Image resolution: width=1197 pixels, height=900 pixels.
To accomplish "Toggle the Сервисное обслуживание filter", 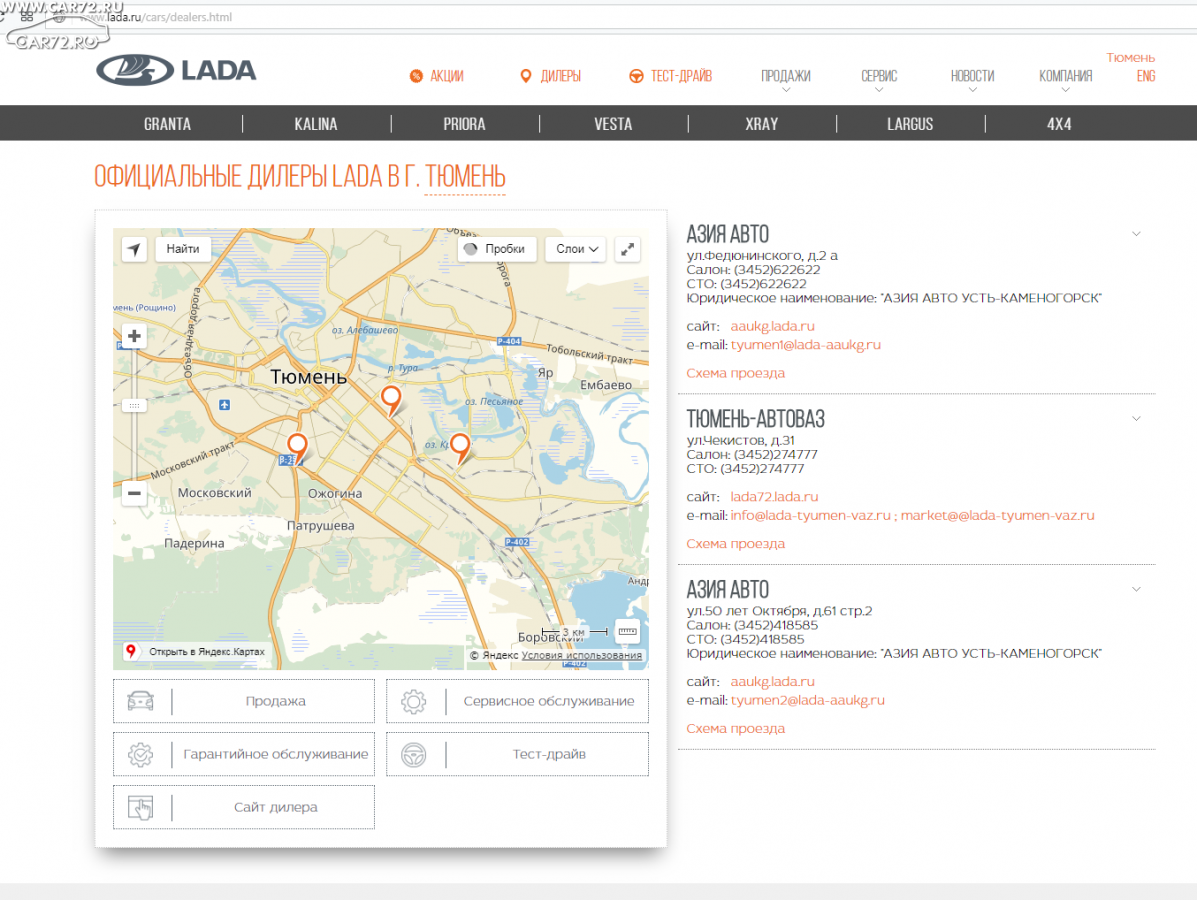I will [518, 701].
